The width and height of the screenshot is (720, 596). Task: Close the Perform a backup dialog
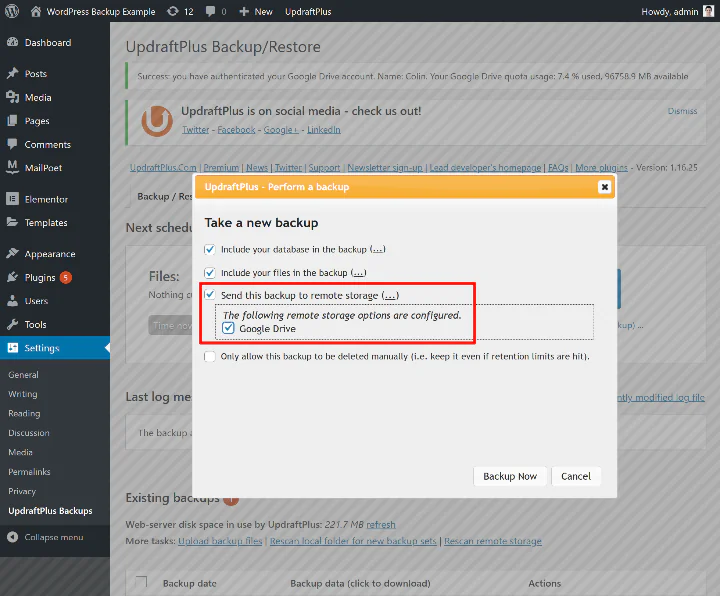coord(605,187)
